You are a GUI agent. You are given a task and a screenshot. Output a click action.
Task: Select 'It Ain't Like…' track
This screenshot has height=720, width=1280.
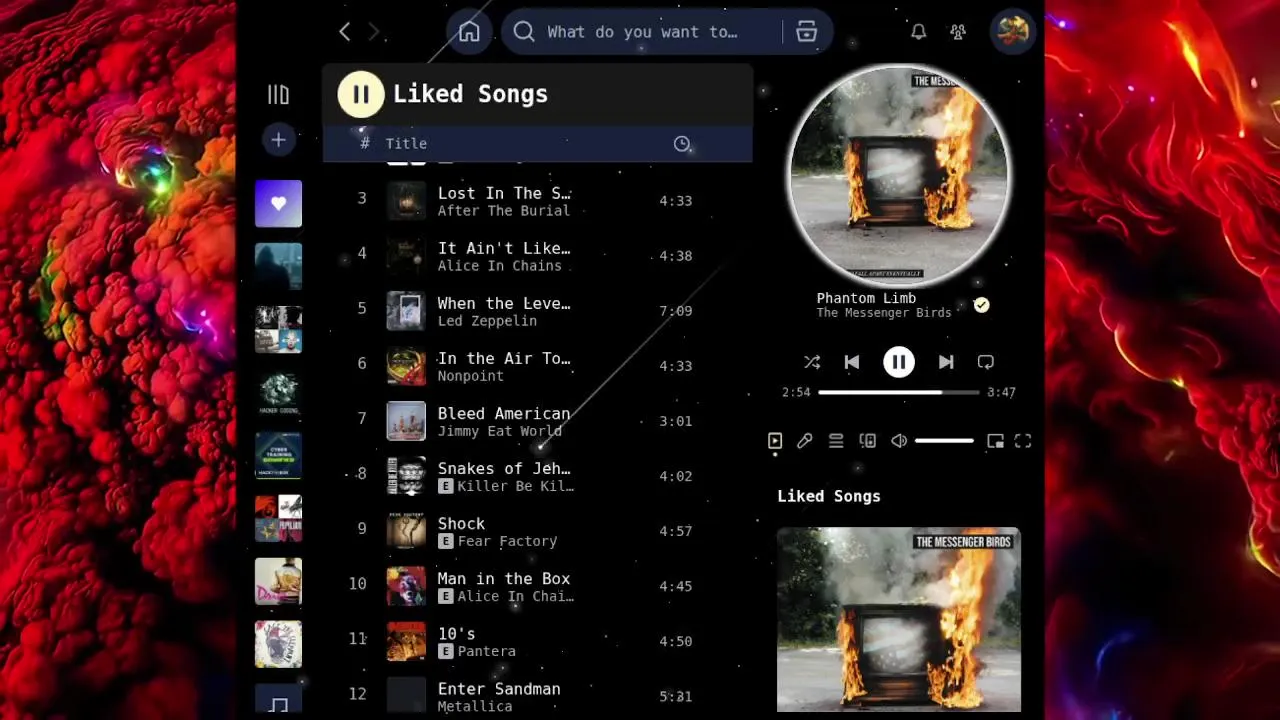pyautogui.click(x=504, y=248)
